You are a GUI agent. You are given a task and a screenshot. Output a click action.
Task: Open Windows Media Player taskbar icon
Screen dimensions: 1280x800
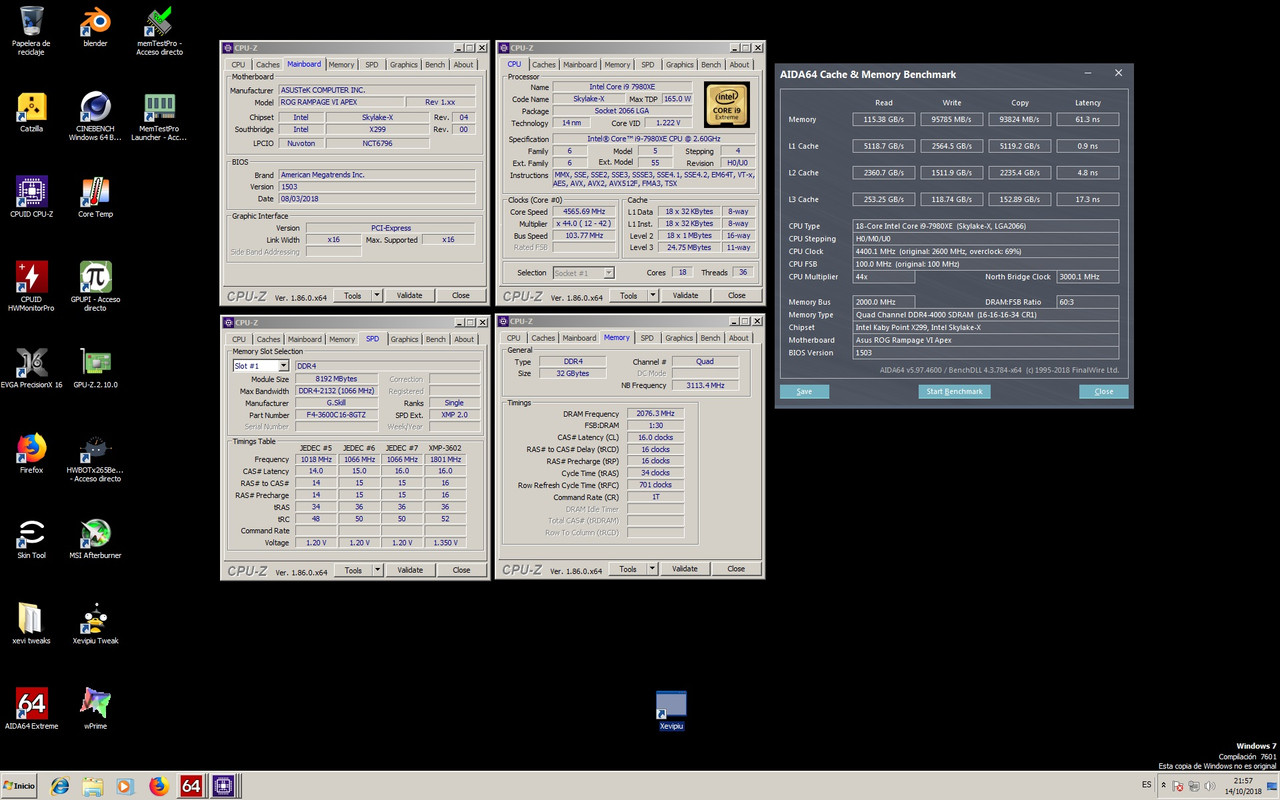(125, 786)
